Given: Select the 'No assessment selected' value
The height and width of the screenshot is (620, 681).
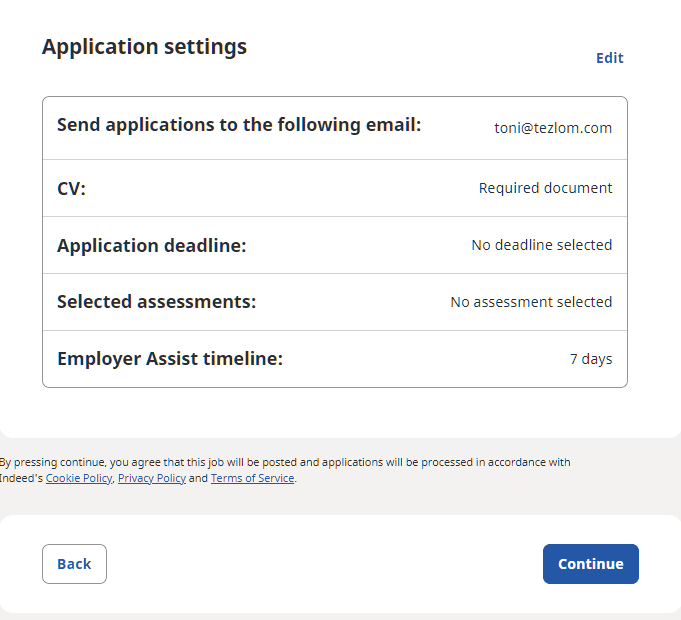Looking at the screenshot, I should 531,302.
